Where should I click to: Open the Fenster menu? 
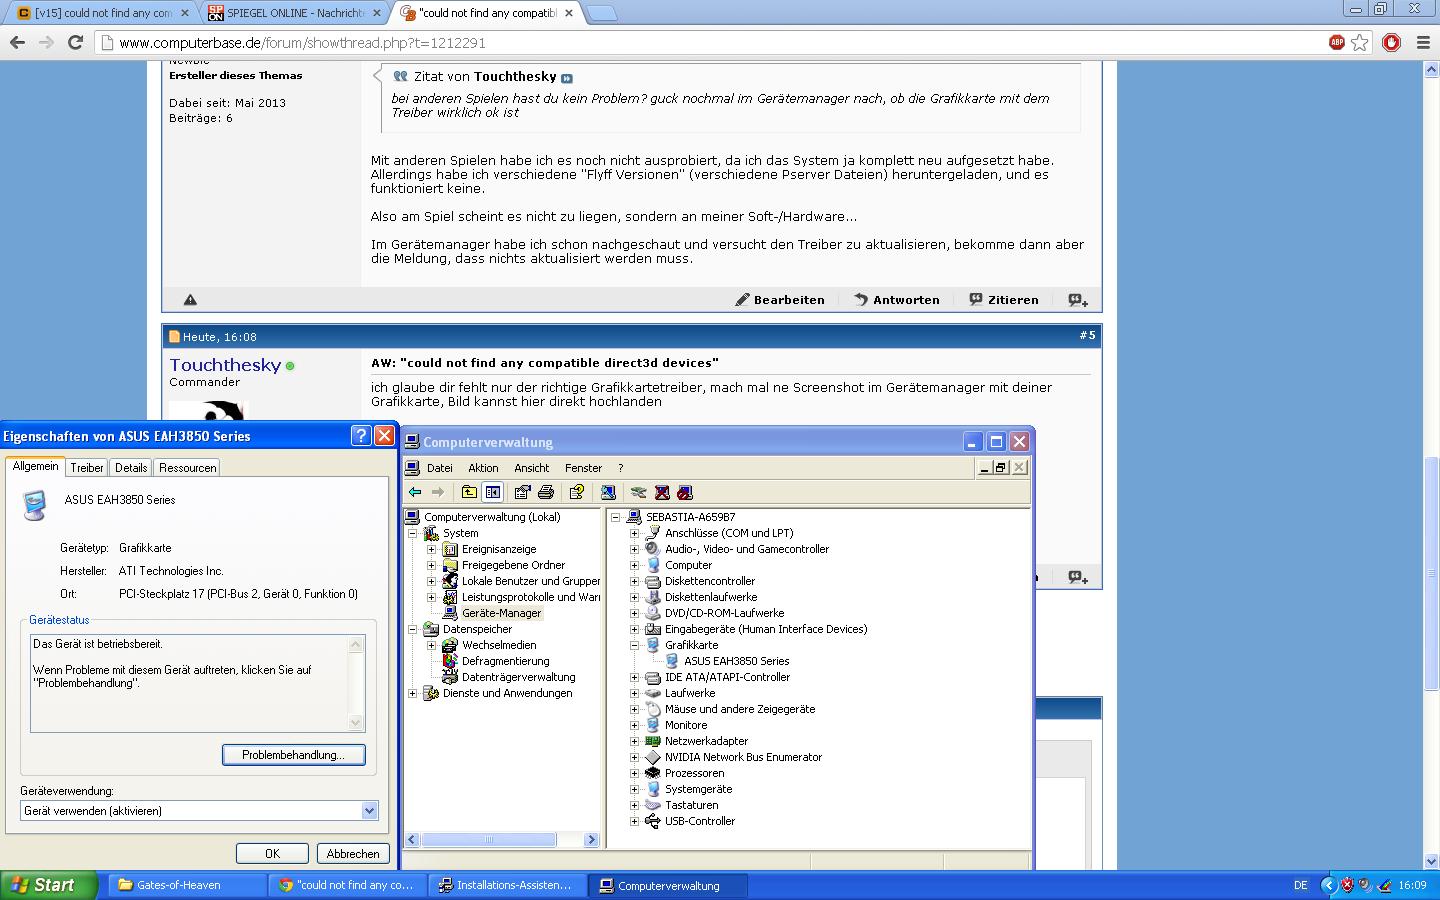[583, 468]
